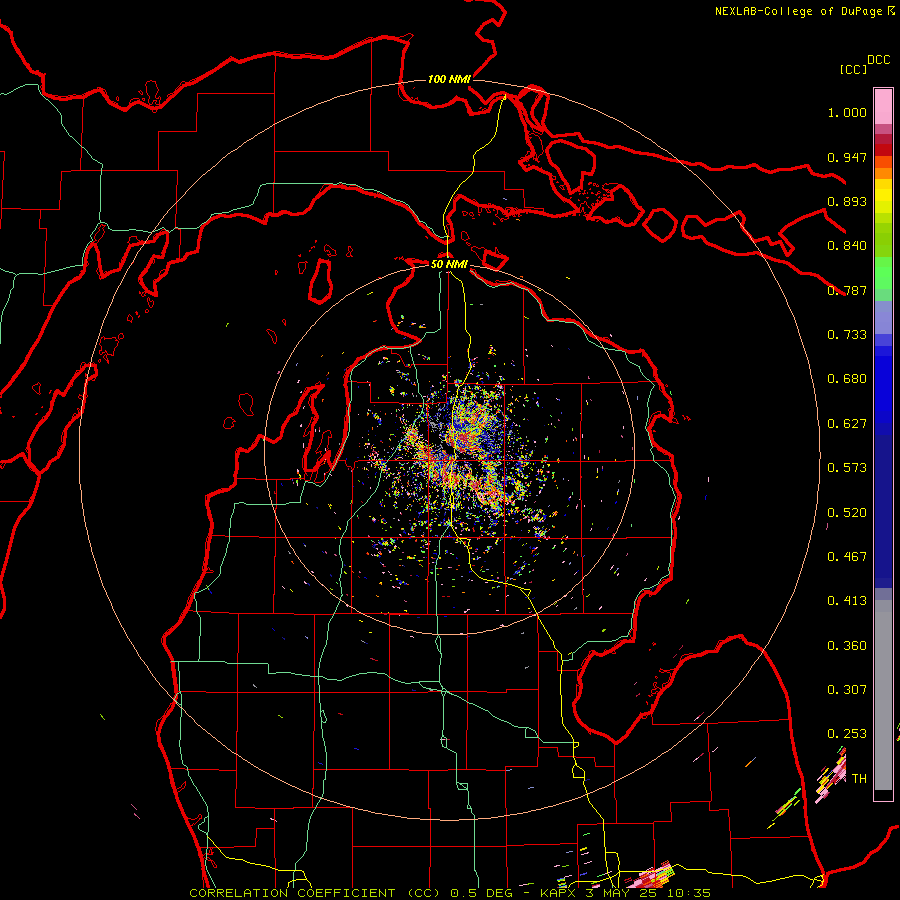Viewport: 900px width, 900px height.
Task: Click the 1.000 color scale value
Action: click(x=847, y=112)
